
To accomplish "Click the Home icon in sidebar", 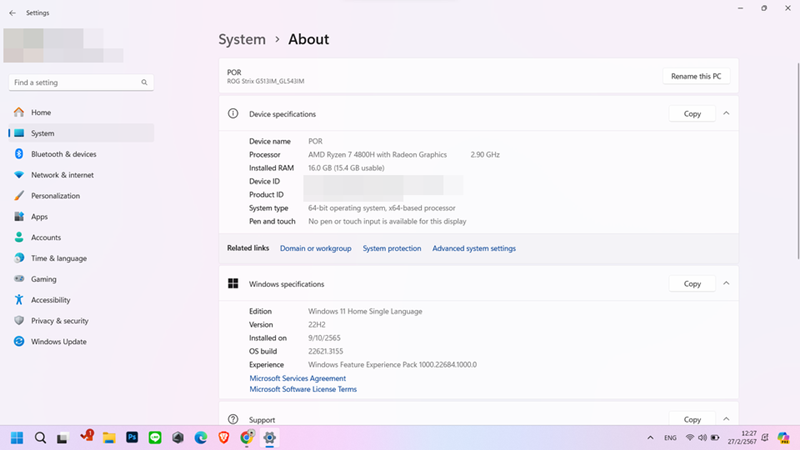I will [18, 112].
